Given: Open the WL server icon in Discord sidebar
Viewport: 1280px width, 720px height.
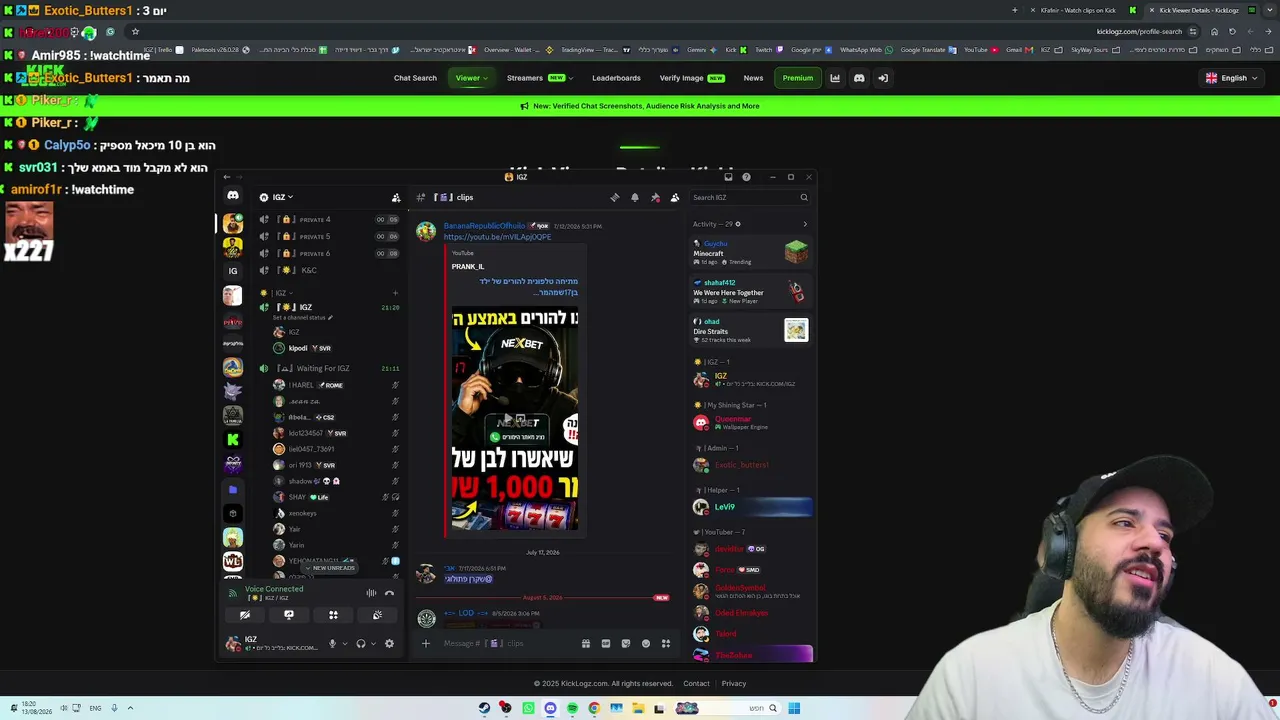Looking at the screenshot, I should tap(233, 561).
